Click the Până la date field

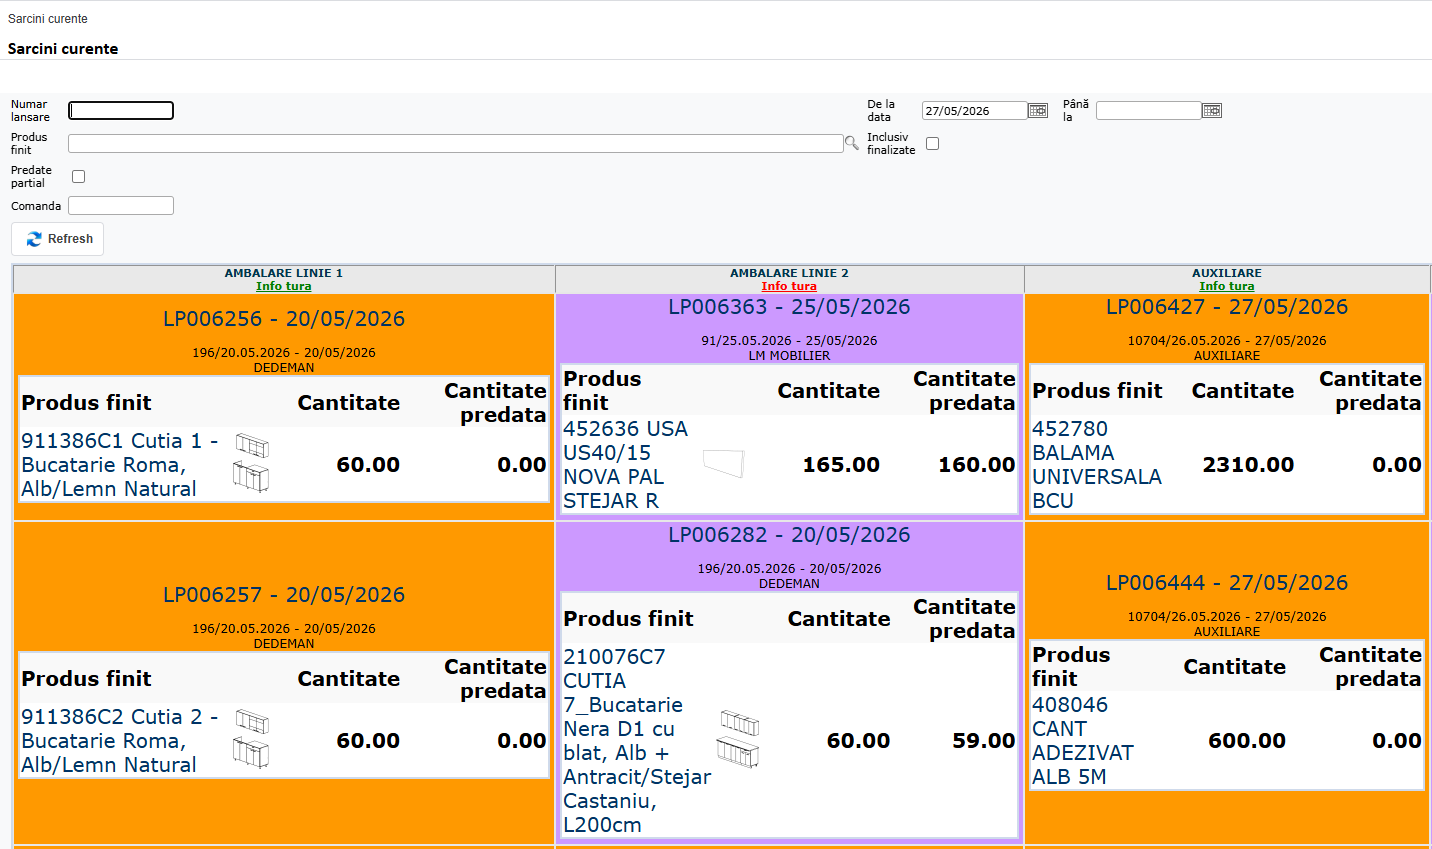(x=1149, y=111)
